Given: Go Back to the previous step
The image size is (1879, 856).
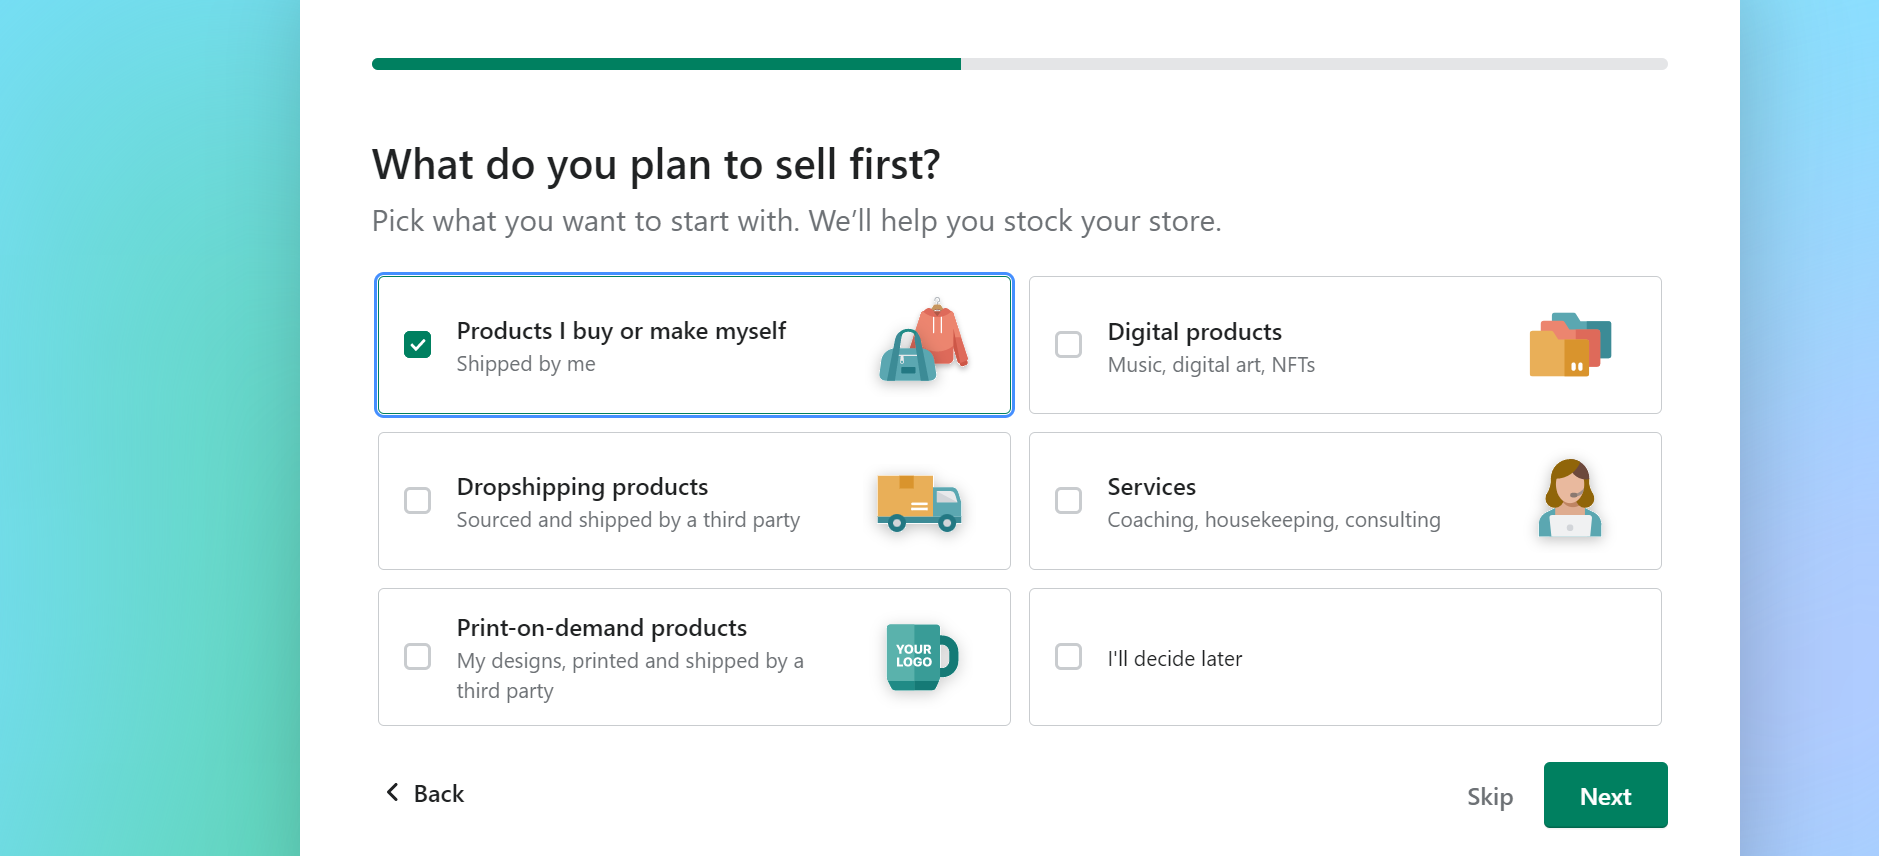Looking at the screenshot, I should (424, 793).
